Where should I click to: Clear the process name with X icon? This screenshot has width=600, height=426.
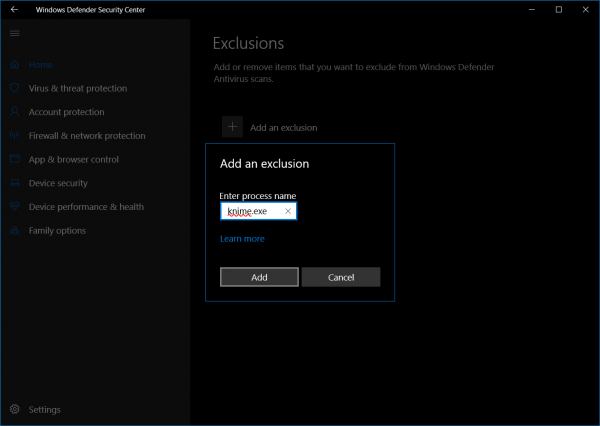[288, 212]
